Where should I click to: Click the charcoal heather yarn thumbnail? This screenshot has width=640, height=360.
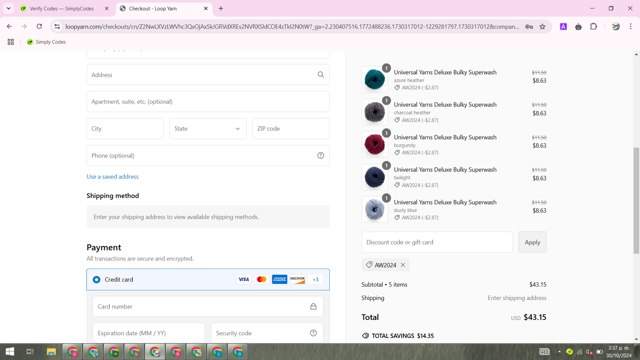point(375,112)
